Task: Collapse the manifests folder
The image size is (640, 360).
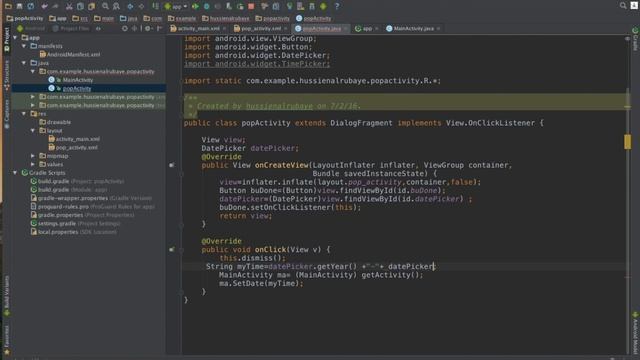Action: coord(24,46)
